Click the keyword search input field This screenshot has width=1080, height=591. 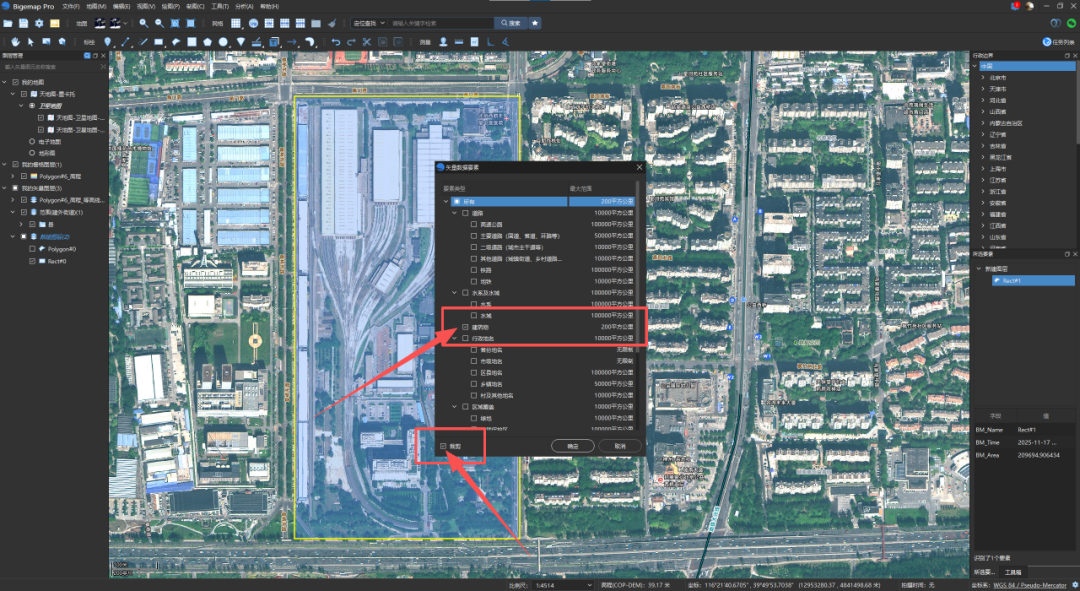(441, 23)
